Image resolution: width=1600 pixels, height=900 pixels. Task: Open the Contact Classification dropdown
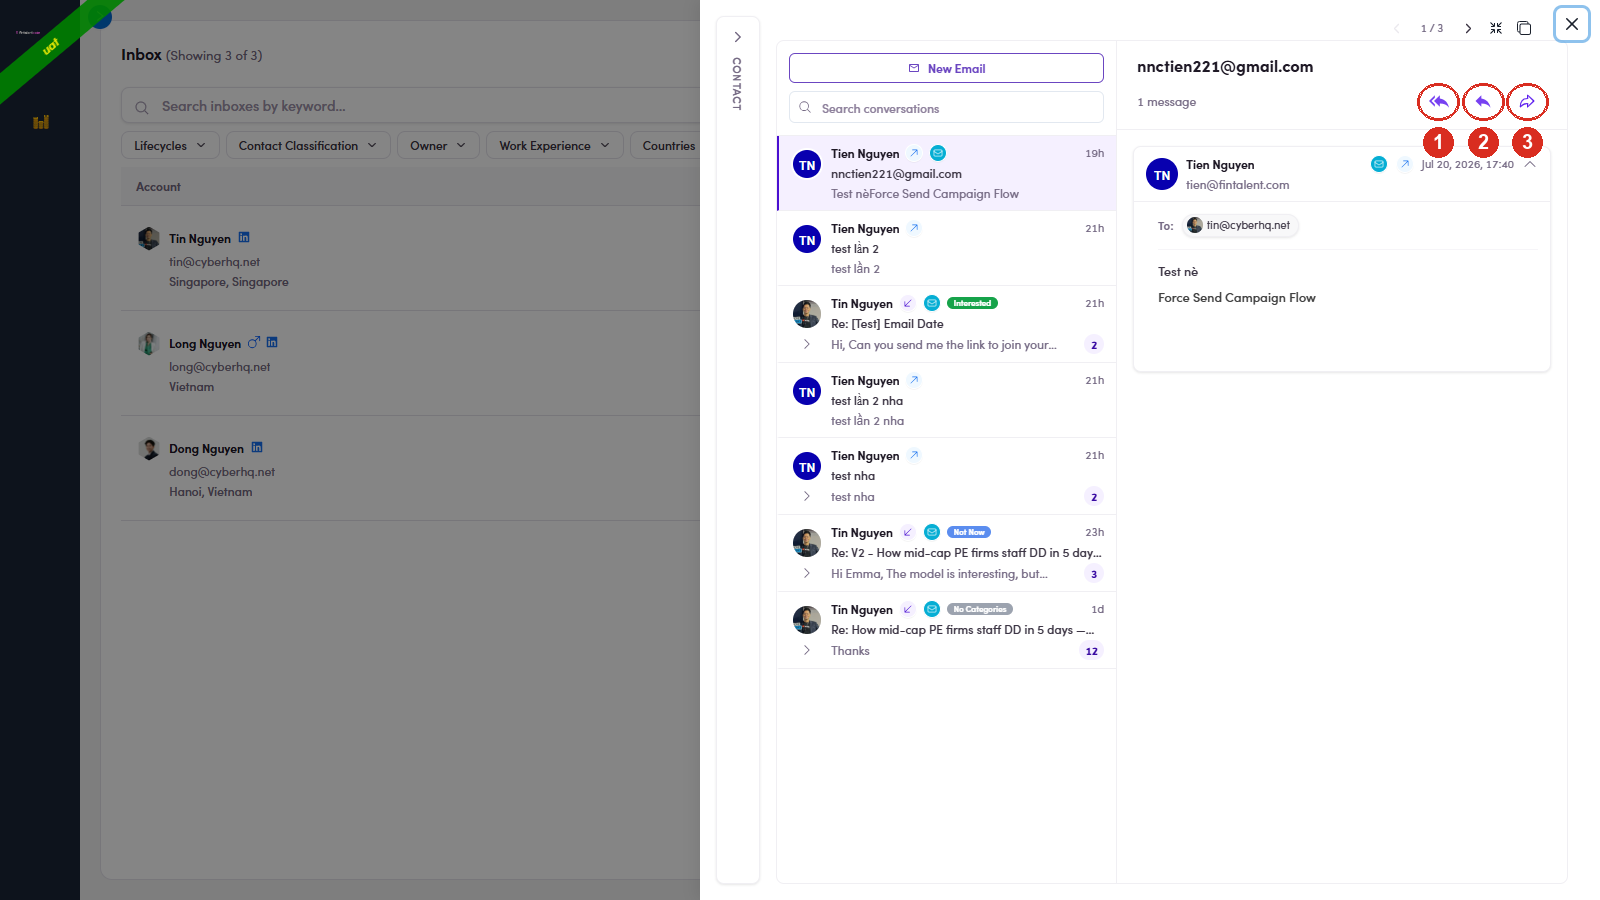click(308, 145)
